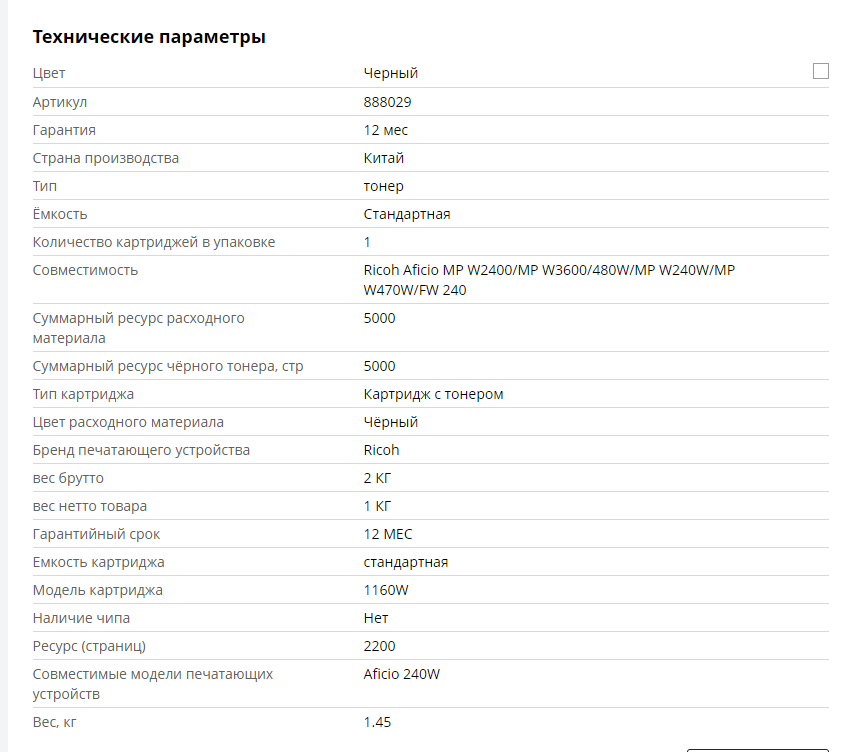Click the Черный color value
This screenshot has height=752, width=853.
pyautogui.click(x=391, y=73)
